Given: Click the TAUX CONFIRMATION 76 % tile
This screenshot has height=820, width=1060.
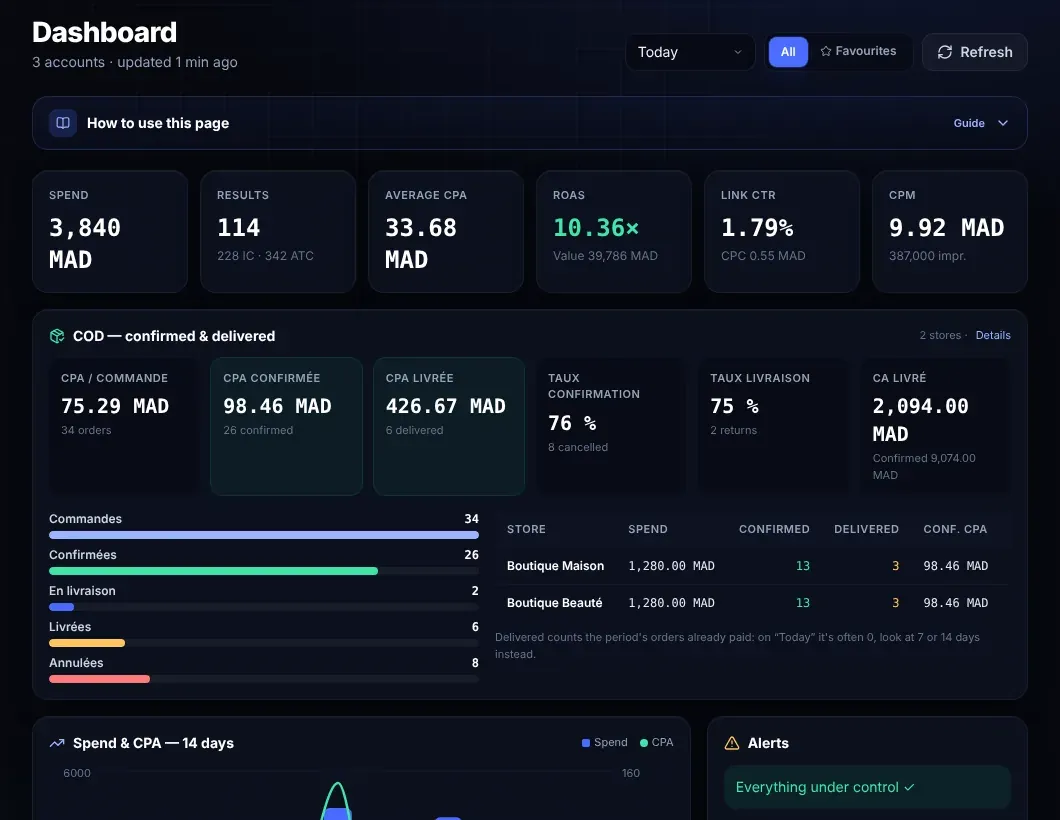Looking at the screenshot, I should tap(611, 426).
